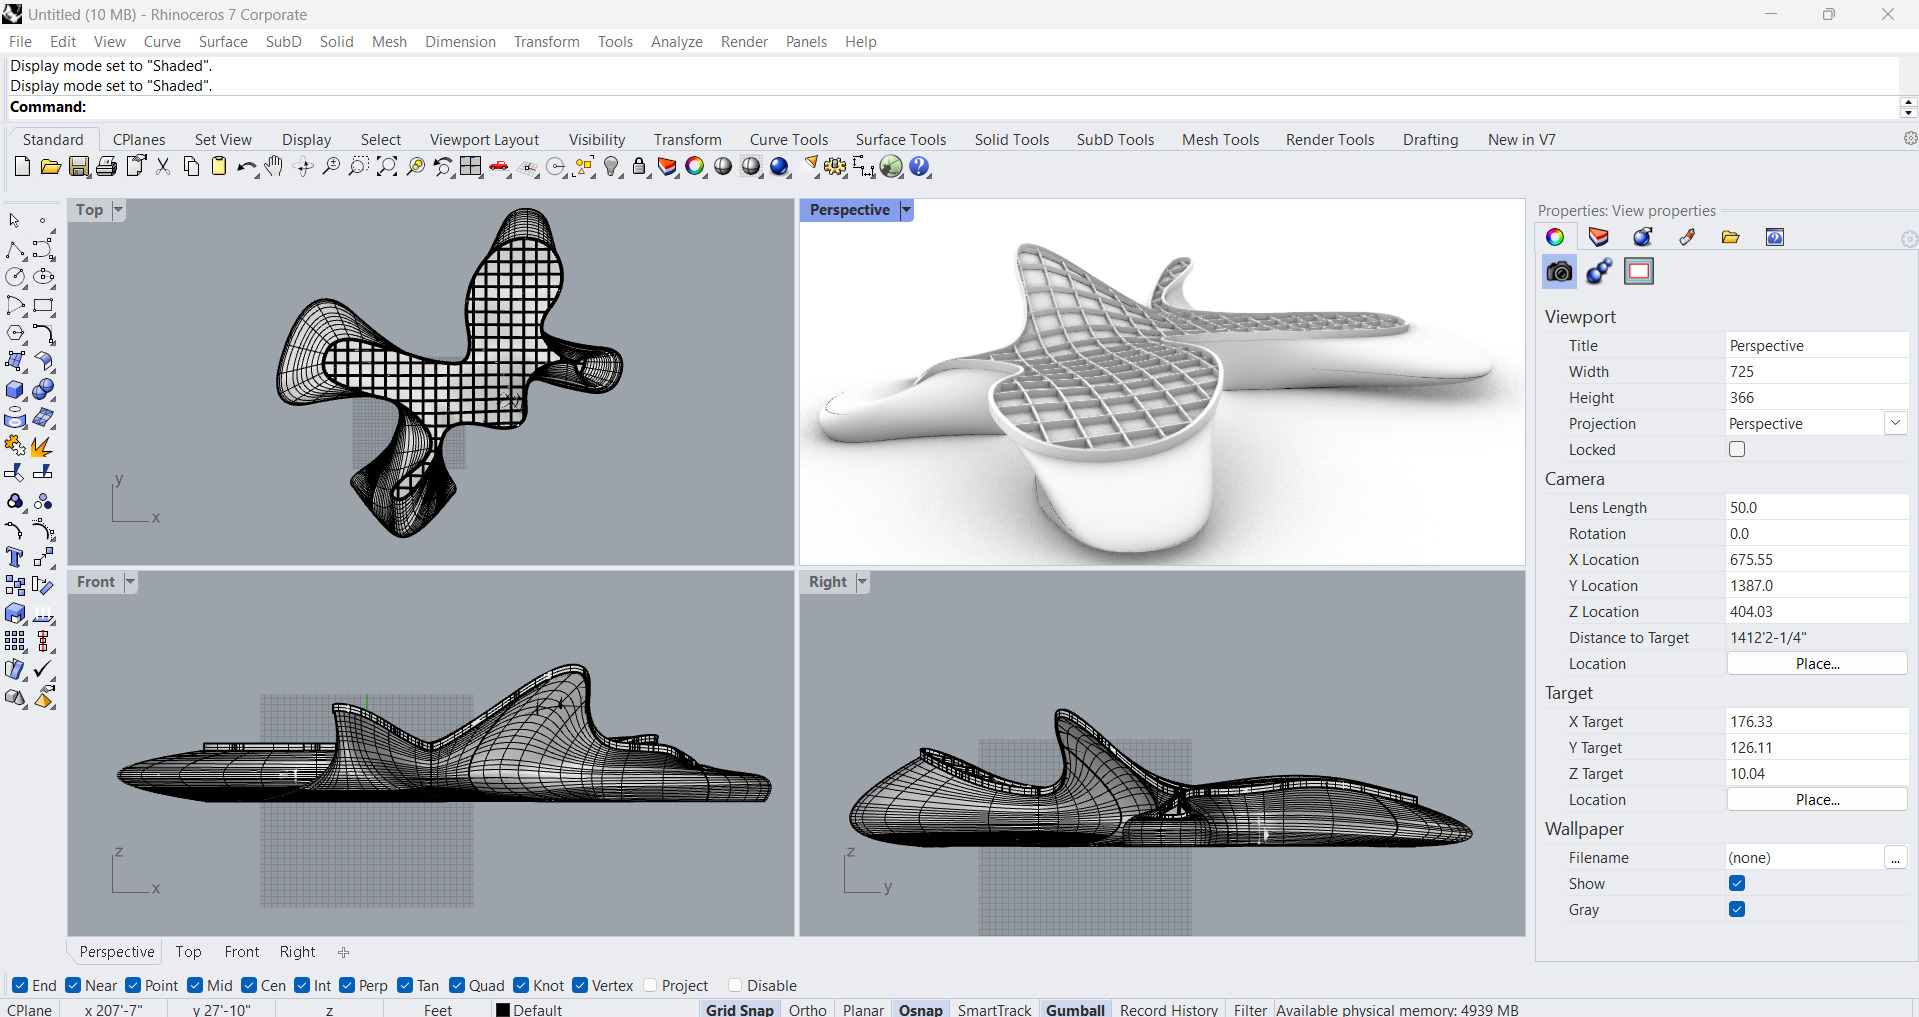Screen dimensions: 1919x1017
Task: Toggle the Knot osnap checkbox
Action: click(521, 985)
